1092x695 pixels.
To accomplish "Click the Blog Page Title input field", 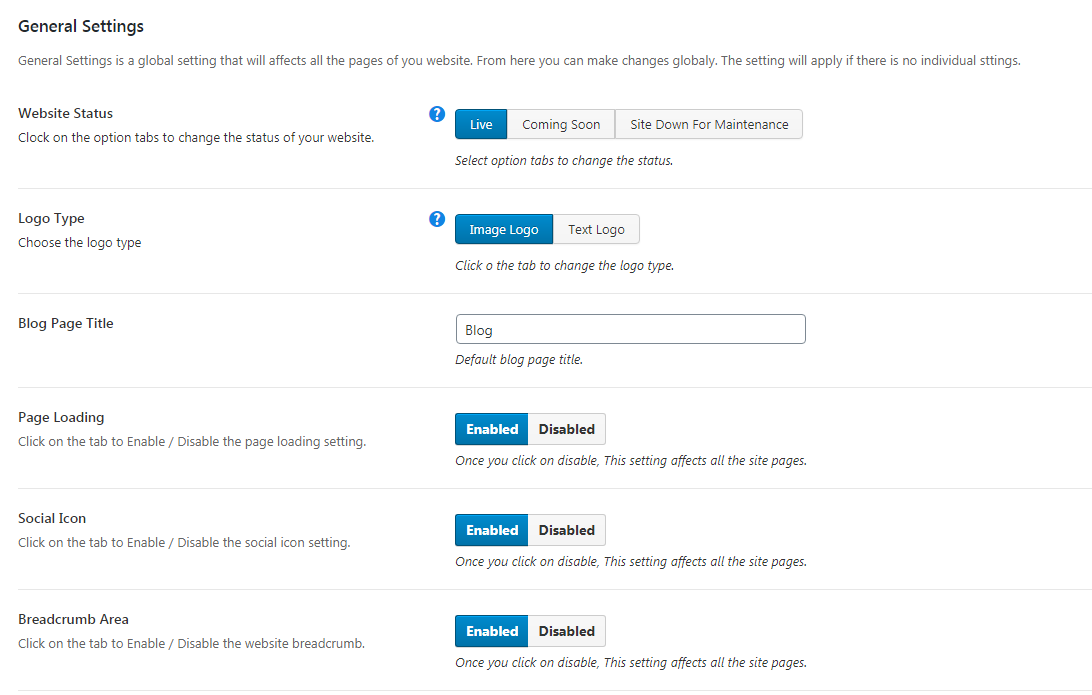I will click(630, 330).
